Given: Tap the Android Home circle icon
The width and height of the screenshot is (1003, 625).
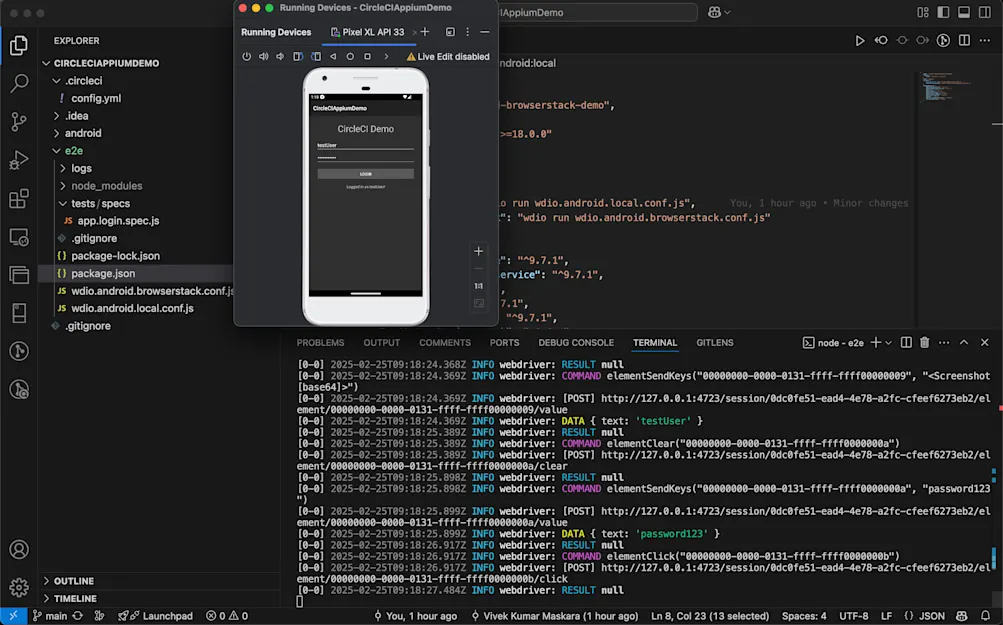Looking at the screenshot, I should 350,56.
